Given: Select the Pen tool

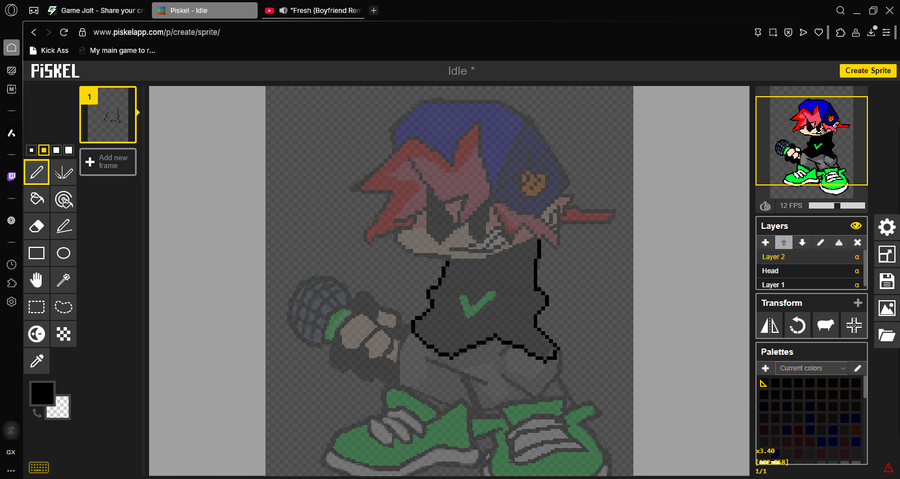Looking at the screenshot, I should (x=36, y=172).
